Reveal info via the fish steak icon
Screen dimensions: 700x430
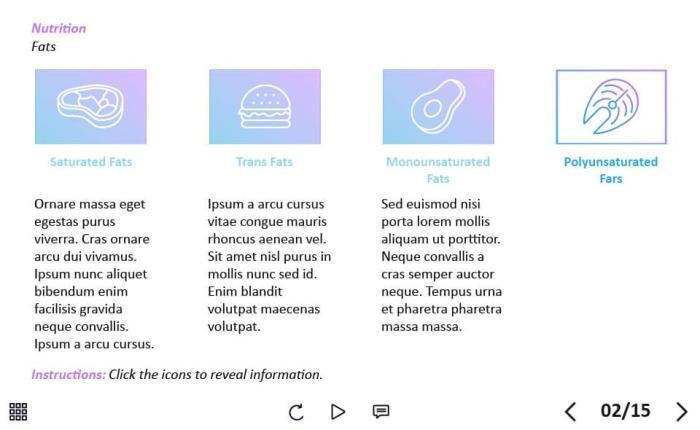click(611, 106)
